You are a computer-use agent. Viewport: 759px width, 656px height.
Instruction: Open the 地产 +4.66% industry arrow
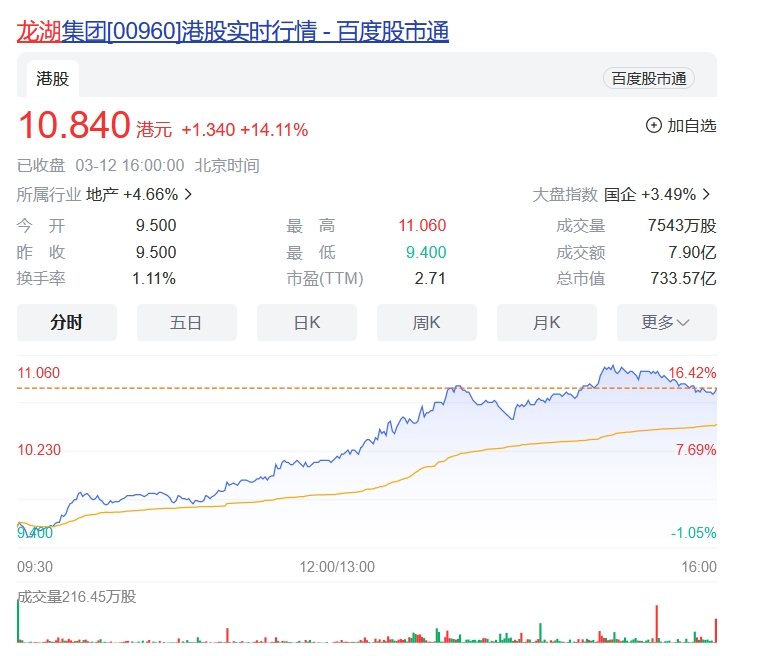189,195
